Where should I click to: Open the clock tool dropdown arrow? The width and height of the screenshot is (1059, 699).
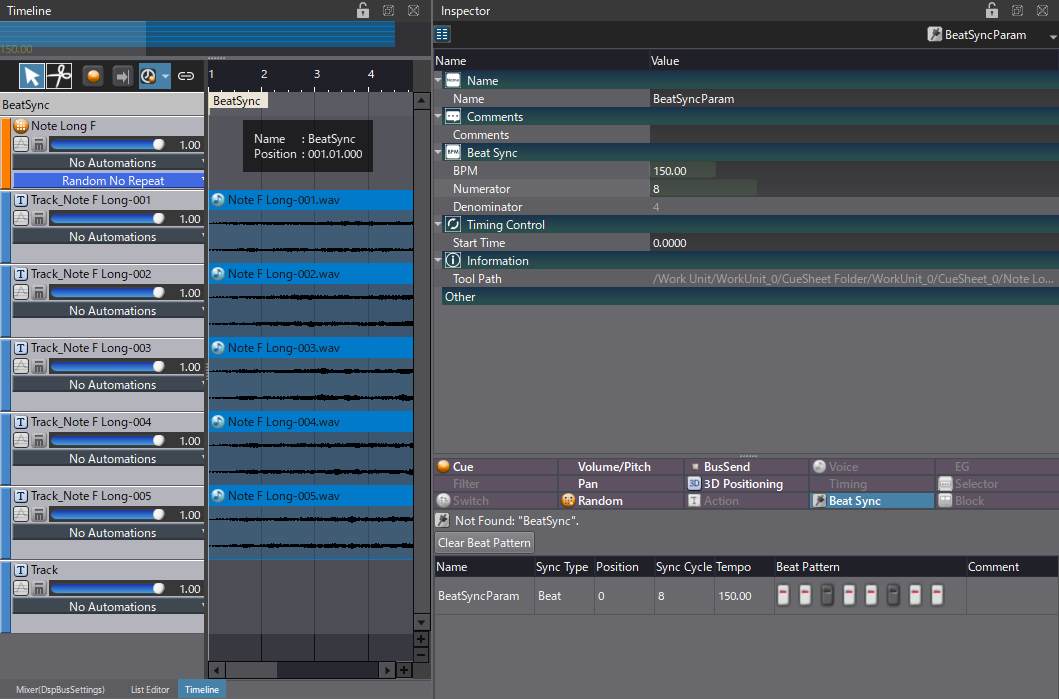[165, 76]
